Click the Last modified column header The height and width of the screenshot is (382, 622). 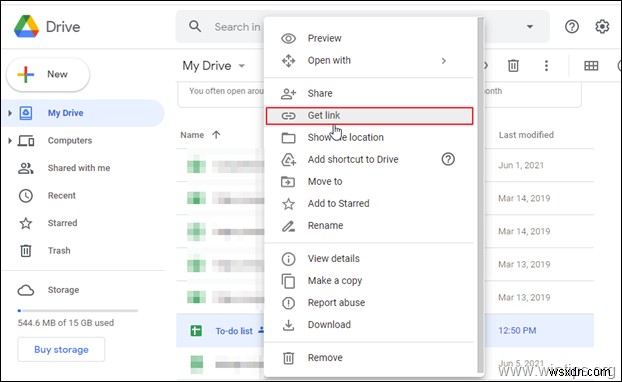tap(526, 135)
